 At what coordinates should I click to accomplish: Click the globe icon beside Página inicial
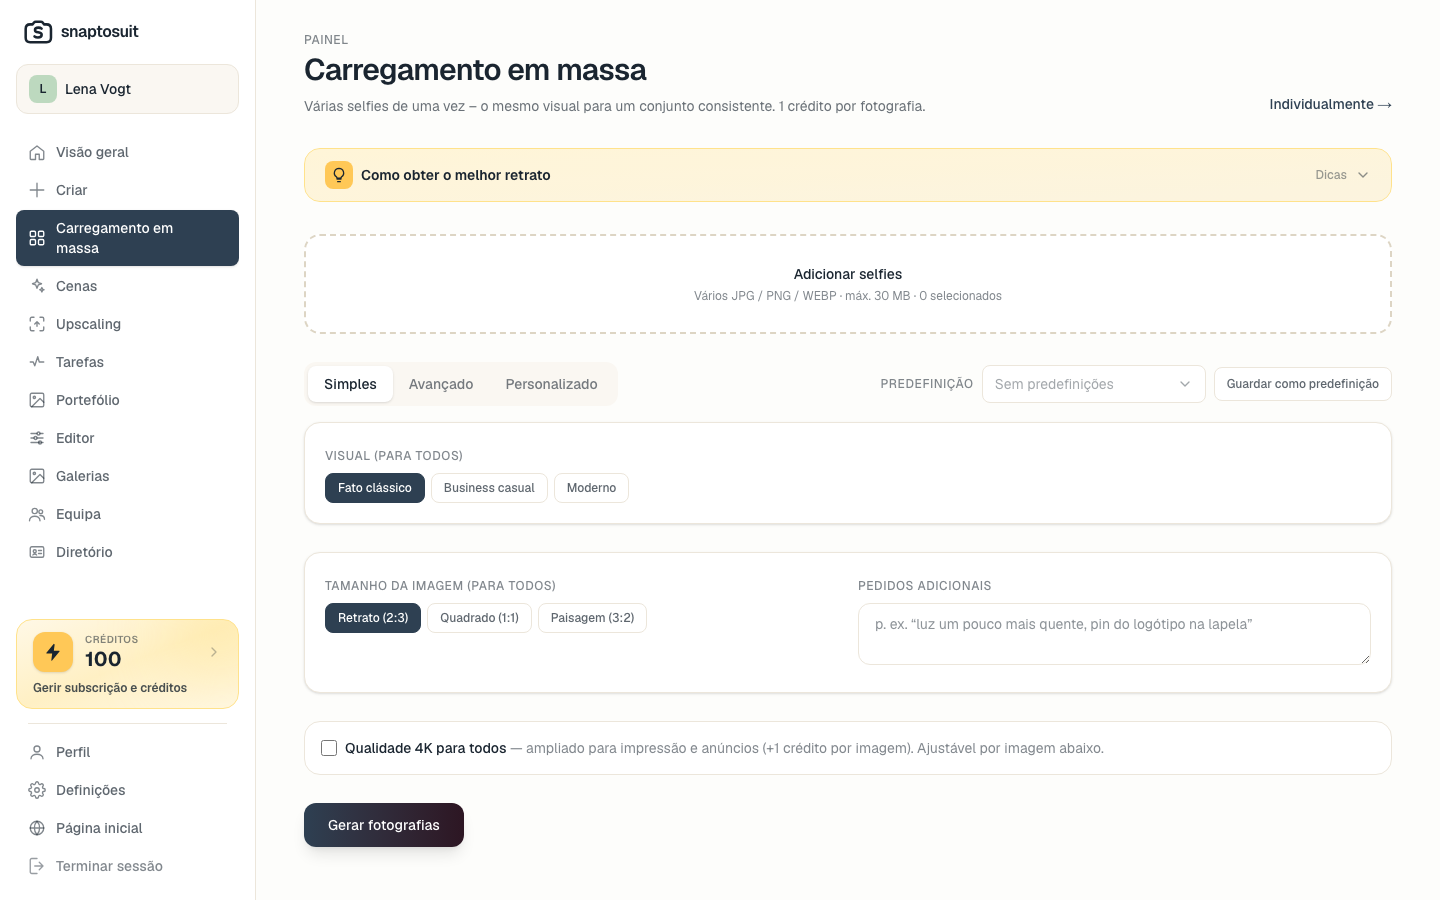click(37, 828)
